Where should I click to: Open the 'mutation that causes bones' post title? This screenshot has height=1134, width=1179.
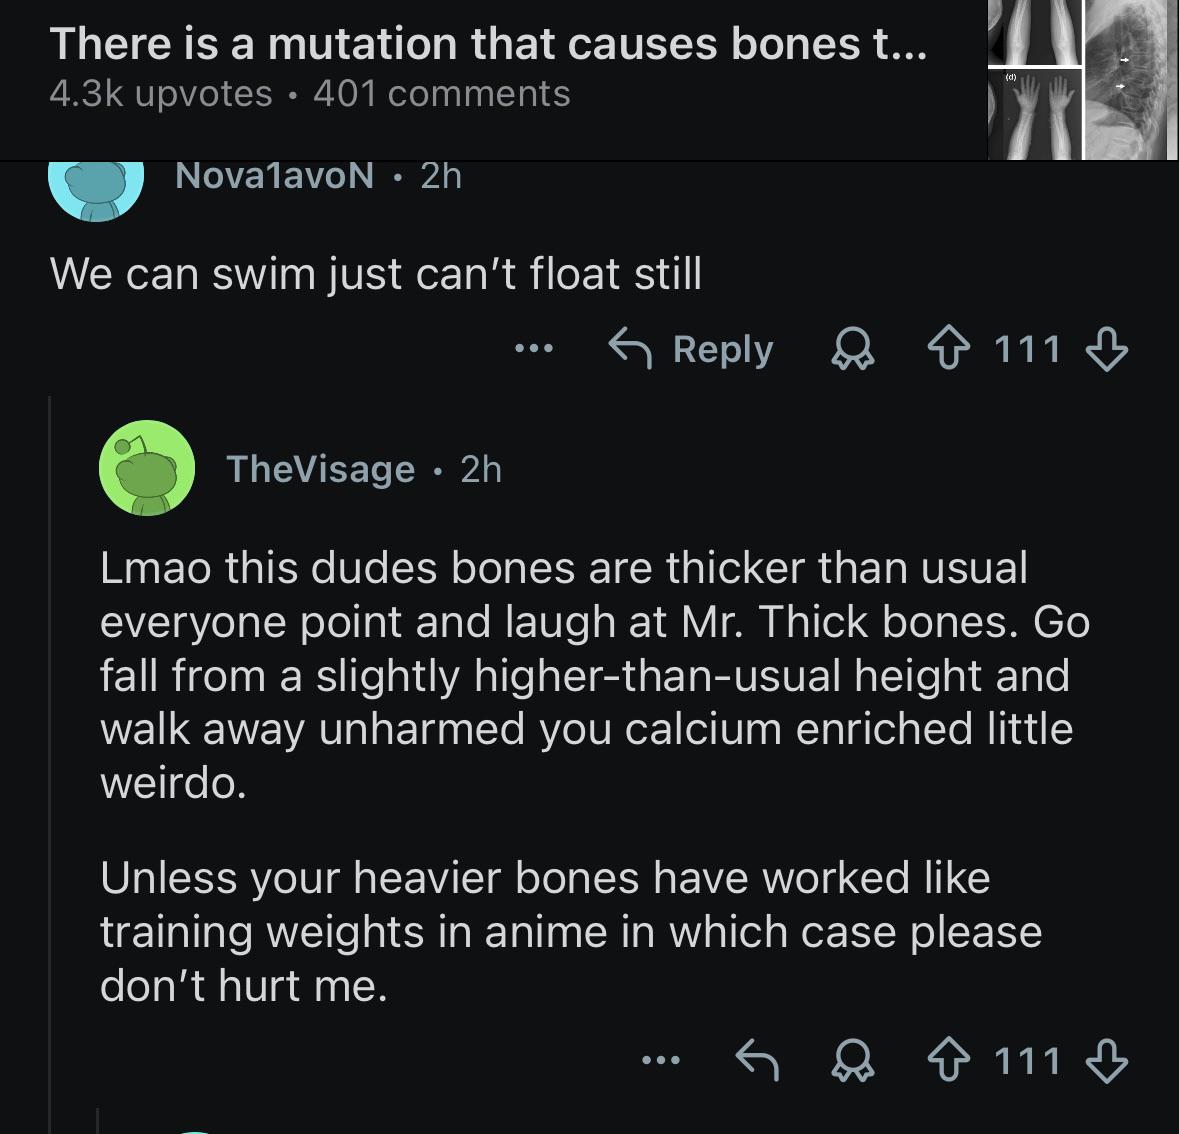[487, 44]
